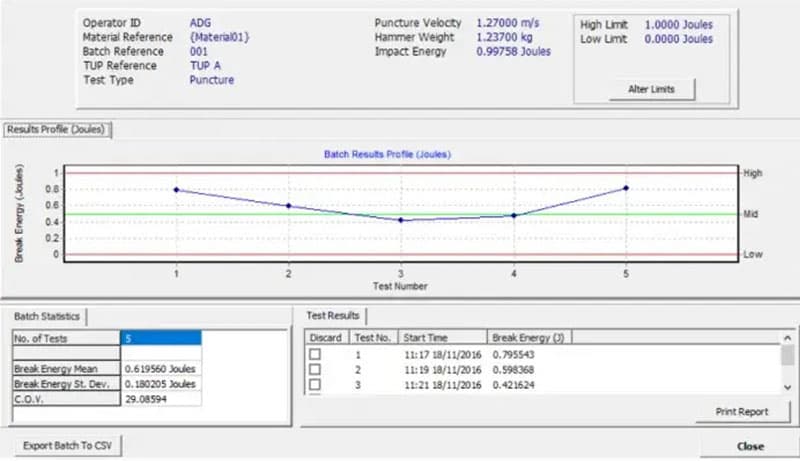
Task: Click Puncture Velocity value 1.27000 m/s
Action: (508, 23)
